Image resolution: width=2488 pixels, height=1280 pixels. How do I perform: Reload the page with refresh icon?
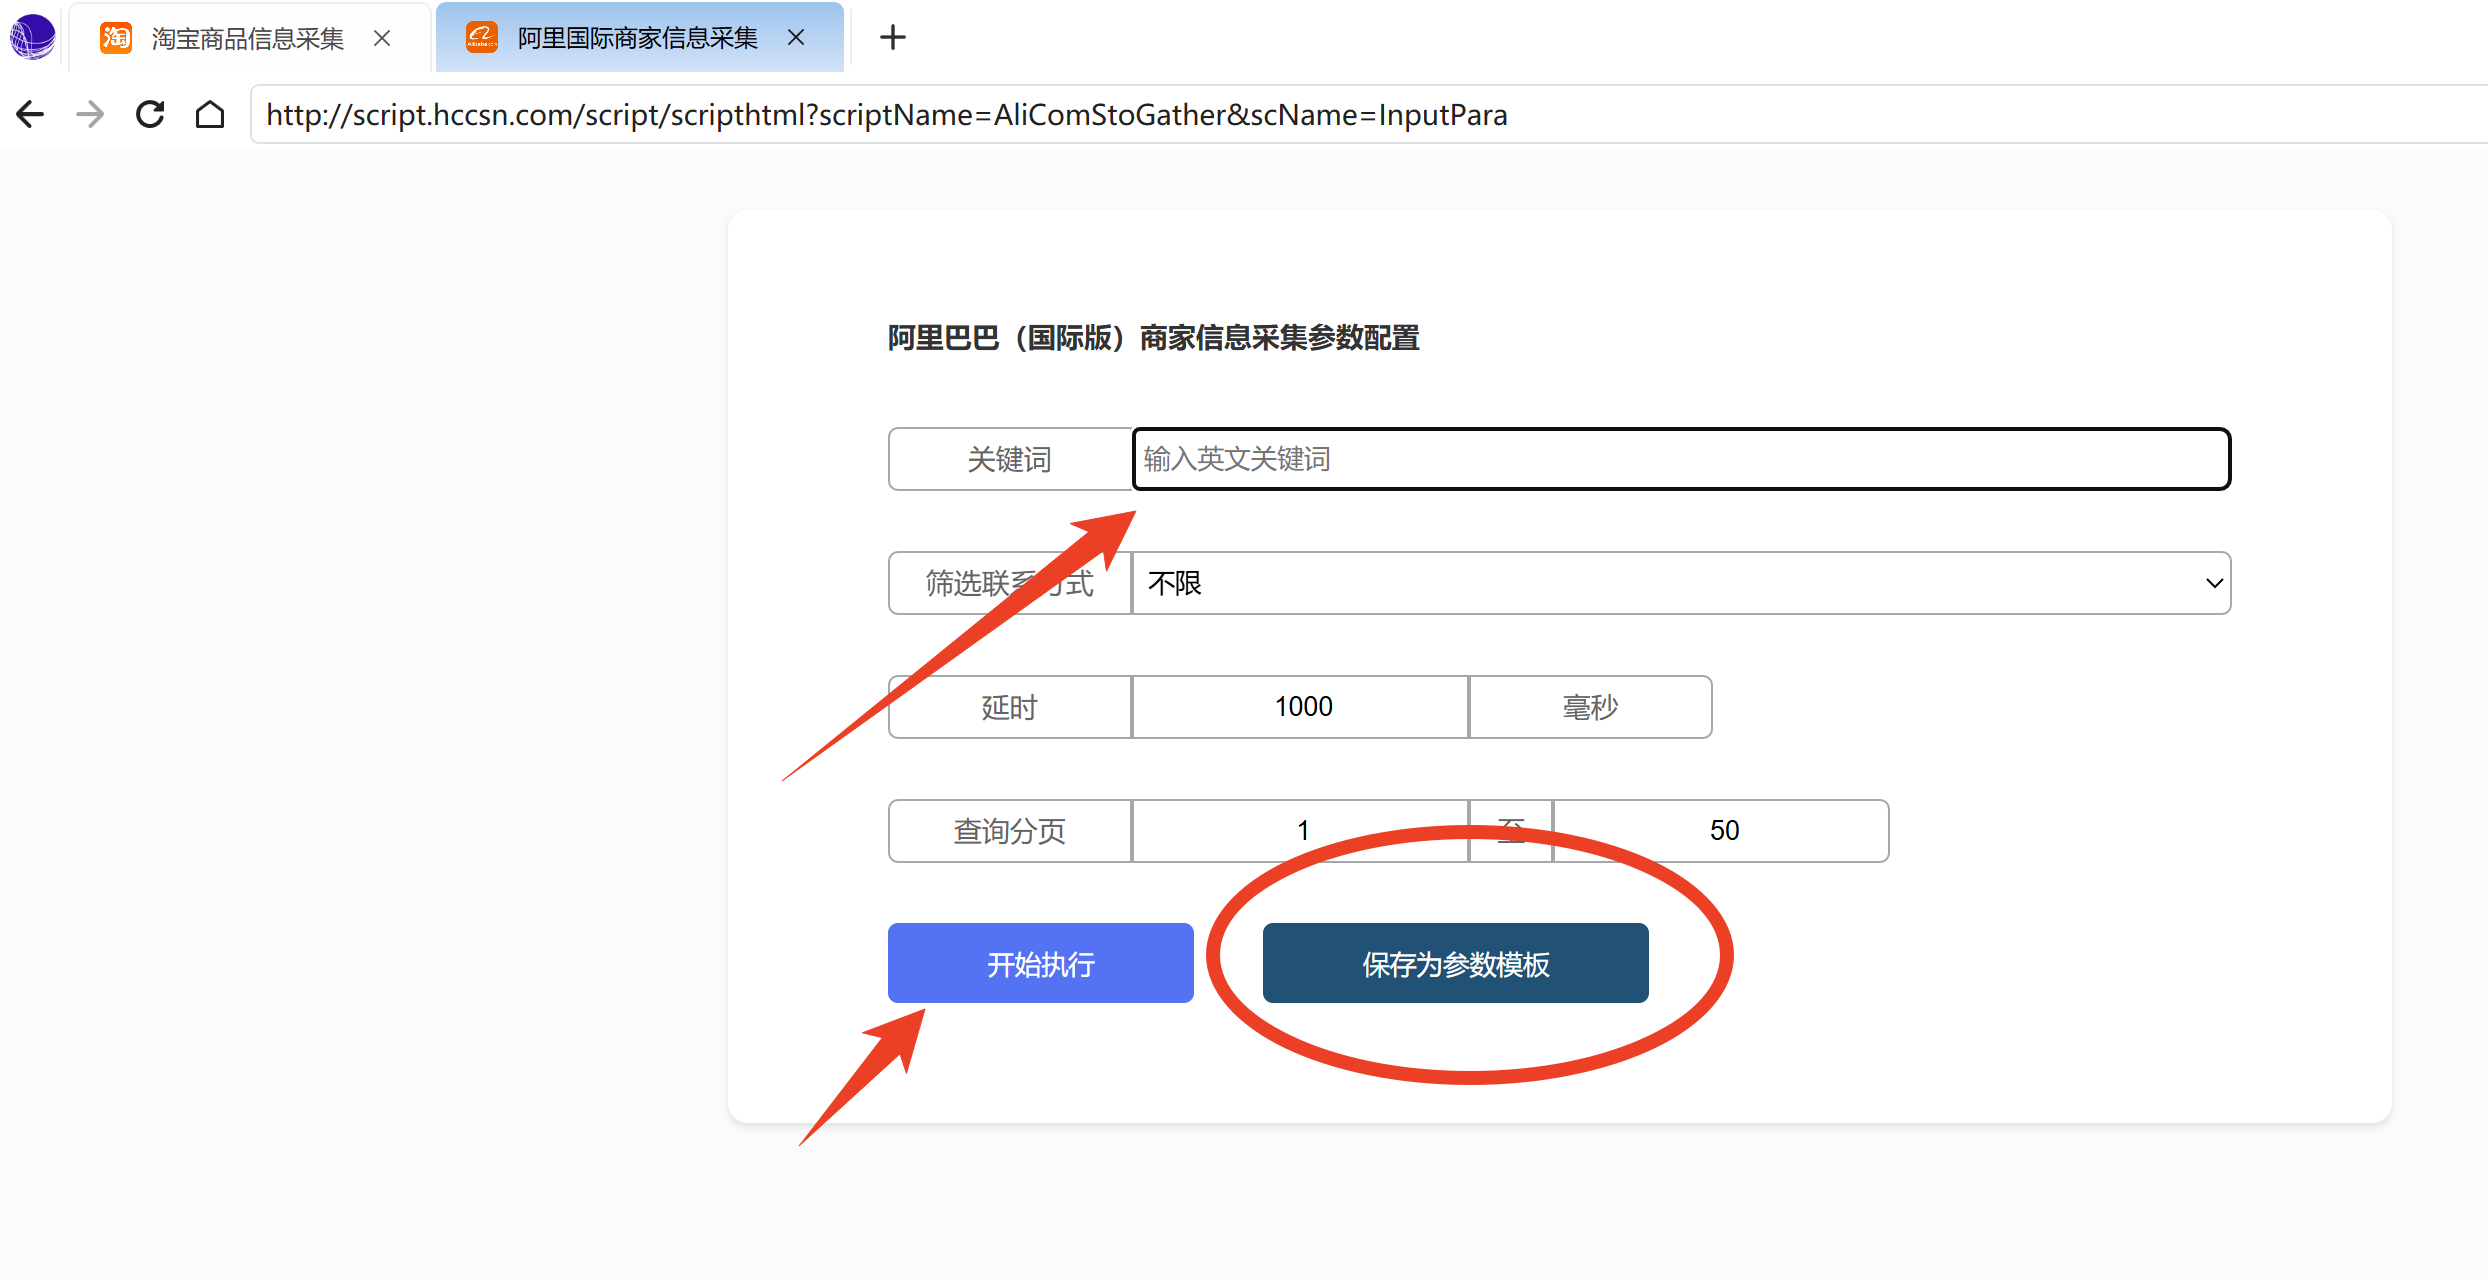pos(150,114)
